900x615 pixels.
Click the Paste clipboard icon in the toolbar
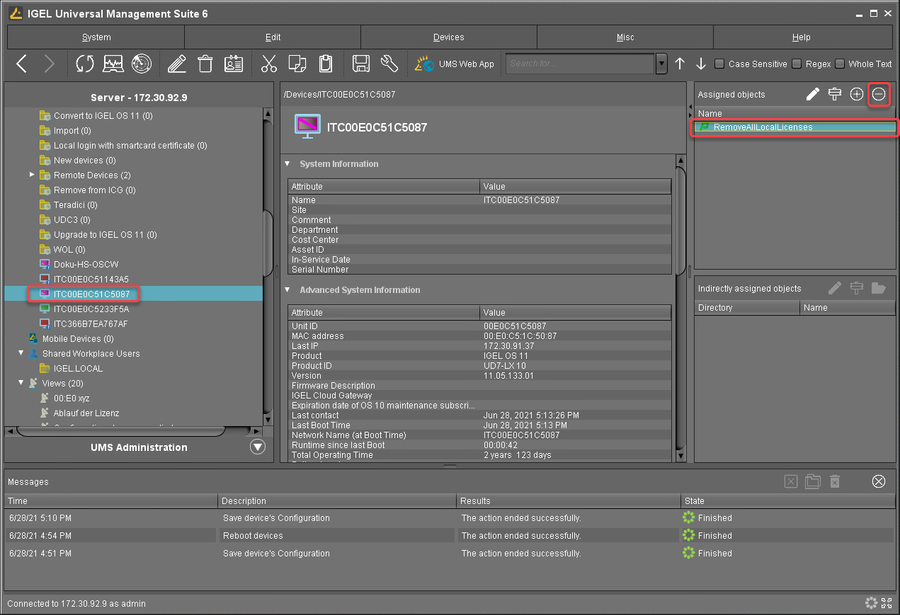point(326,64)
